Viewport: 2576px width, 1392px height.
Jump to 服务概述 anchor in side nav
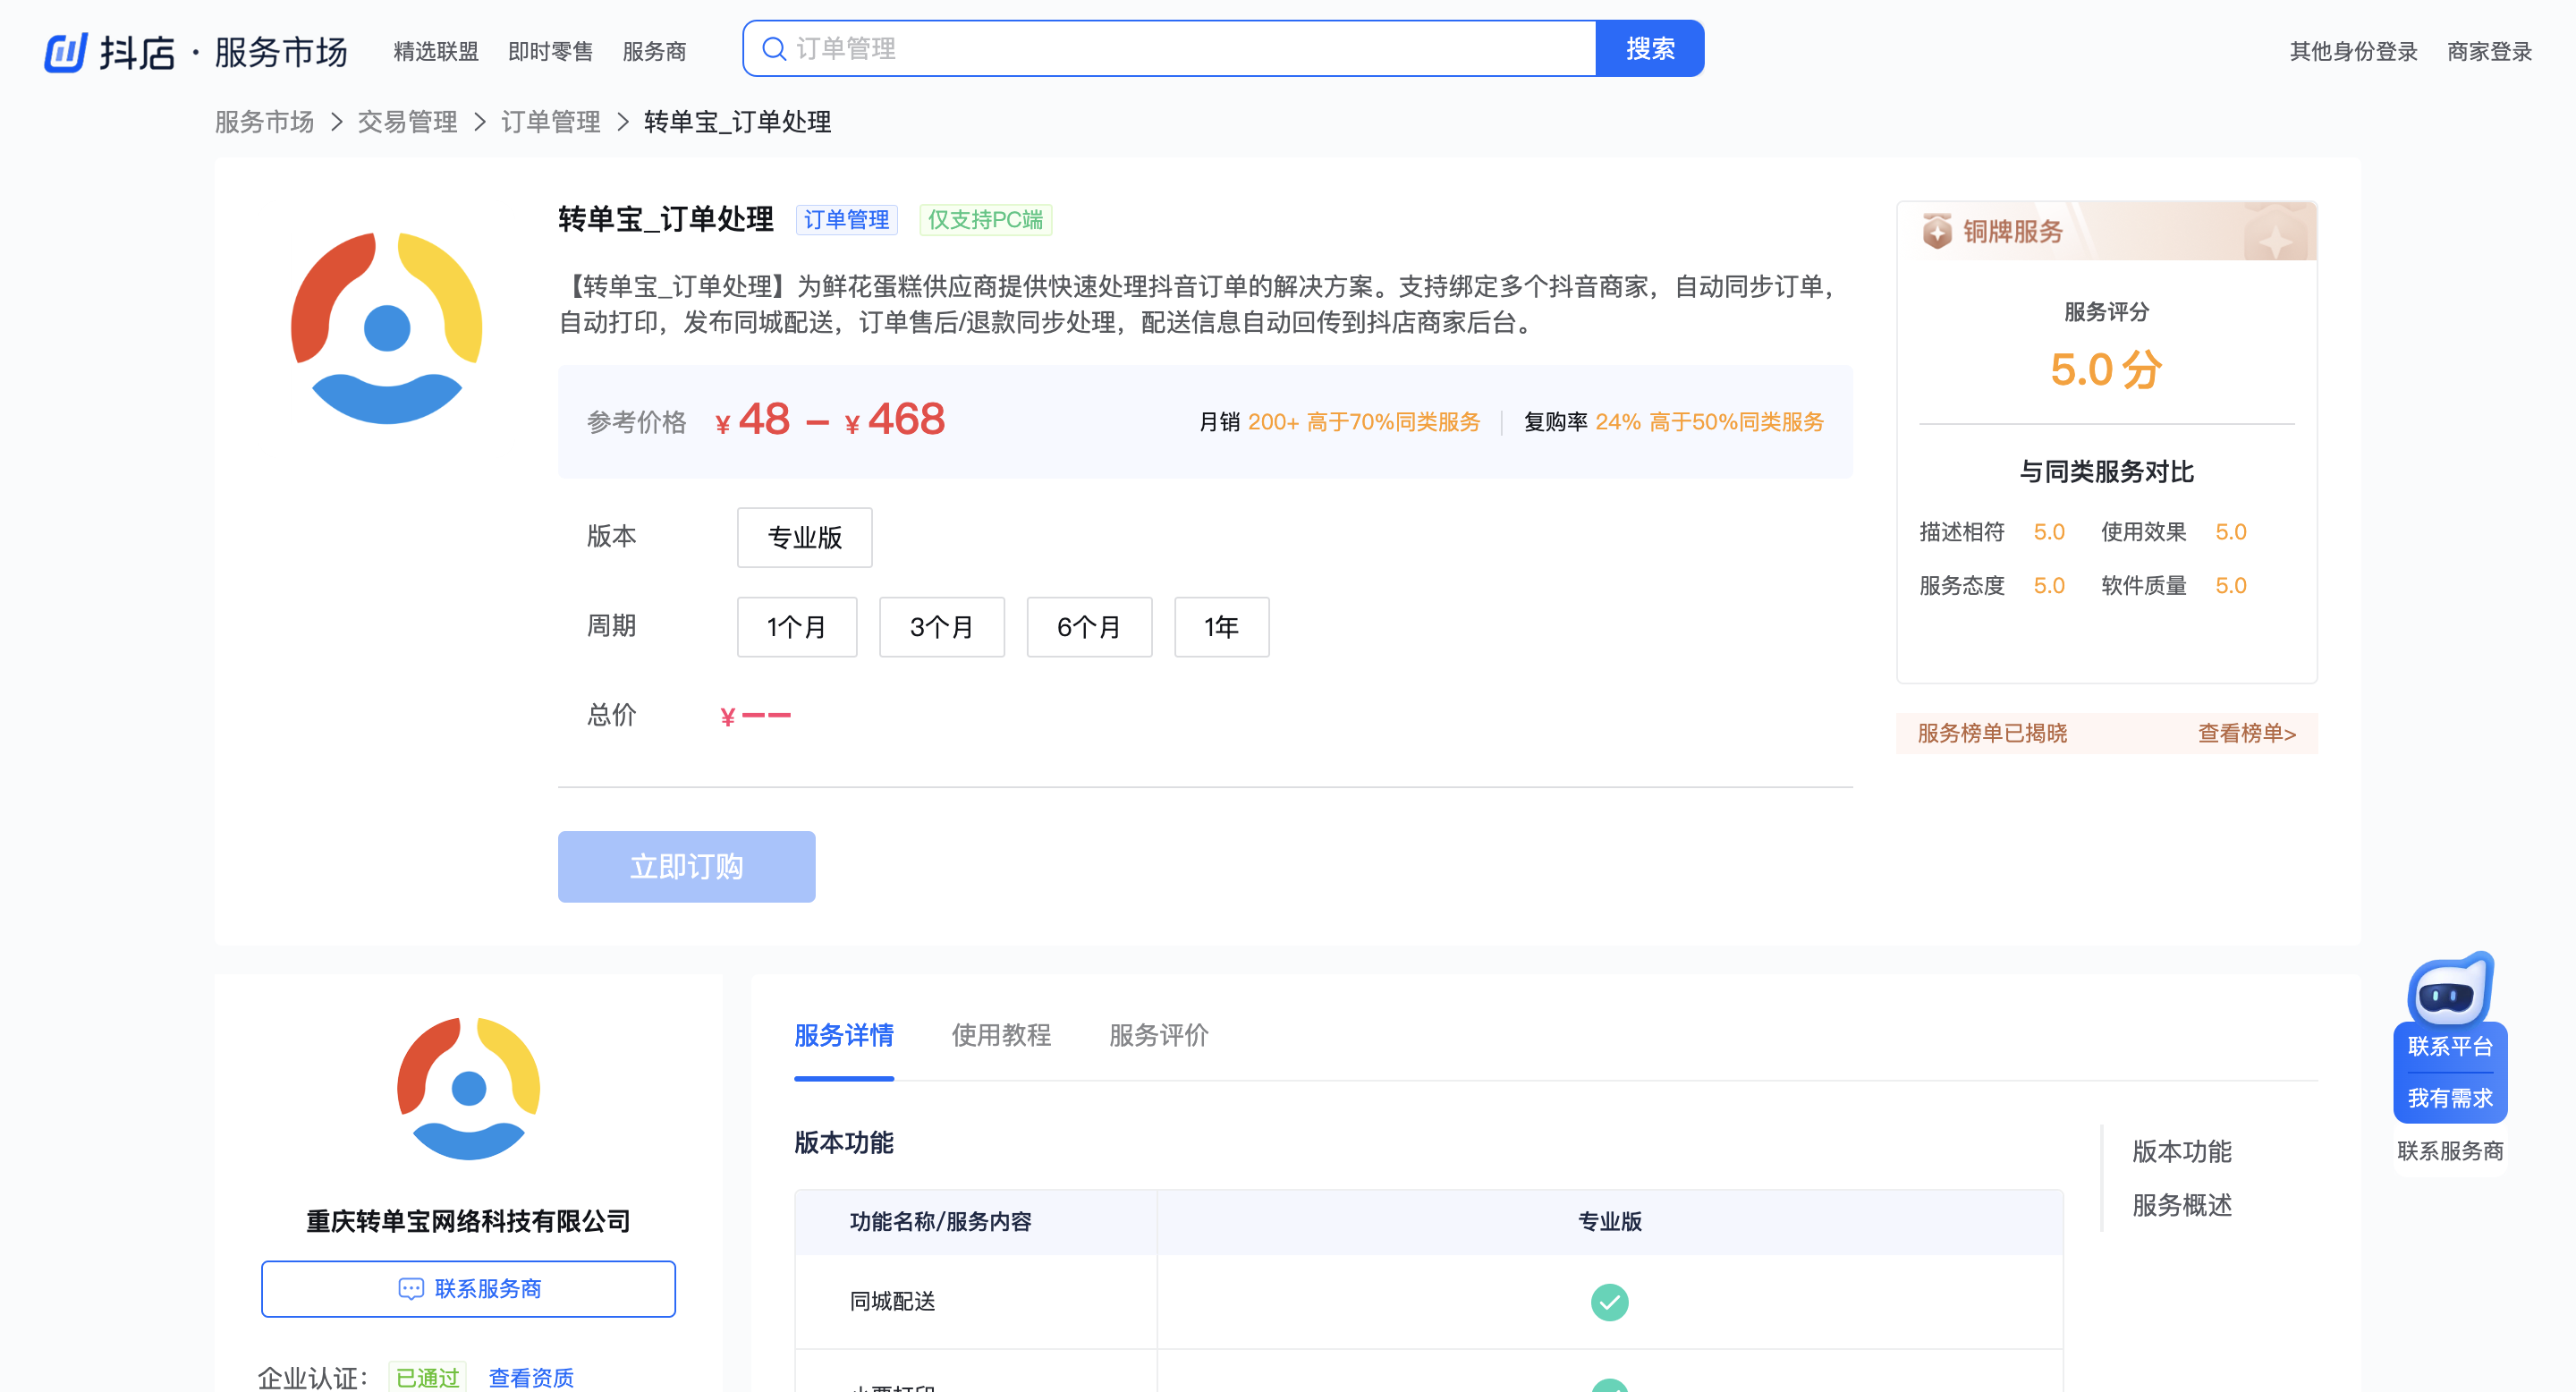pyautogui.click(x=2182, y=1206)
